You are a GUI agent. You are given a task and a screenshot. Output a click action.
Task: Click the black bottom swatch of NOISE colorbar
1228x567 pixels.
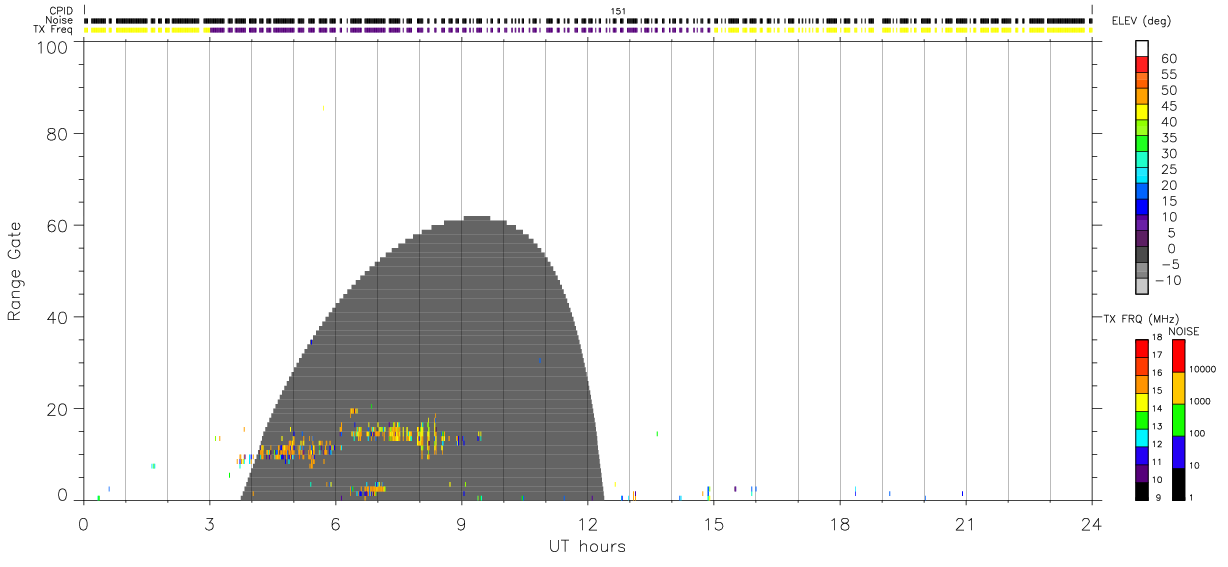[x=1178, y=484]
